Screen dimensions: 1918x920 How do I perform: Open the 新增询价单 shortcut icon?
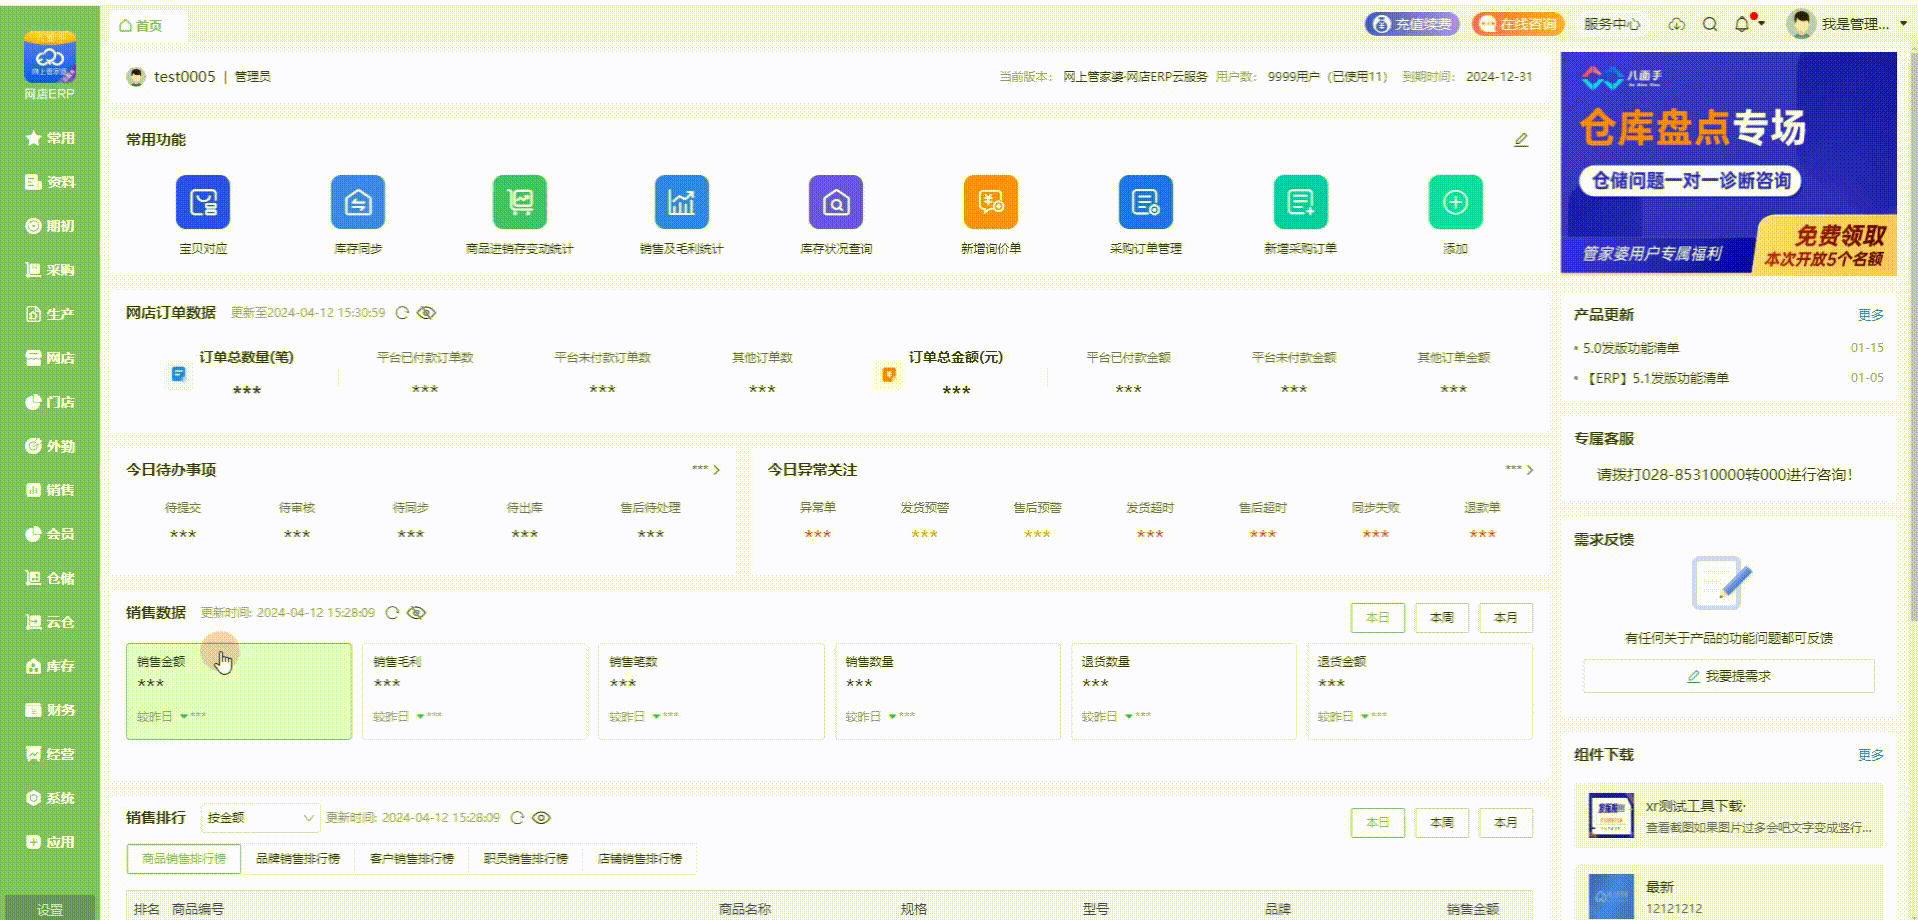(x=991, y=202)
